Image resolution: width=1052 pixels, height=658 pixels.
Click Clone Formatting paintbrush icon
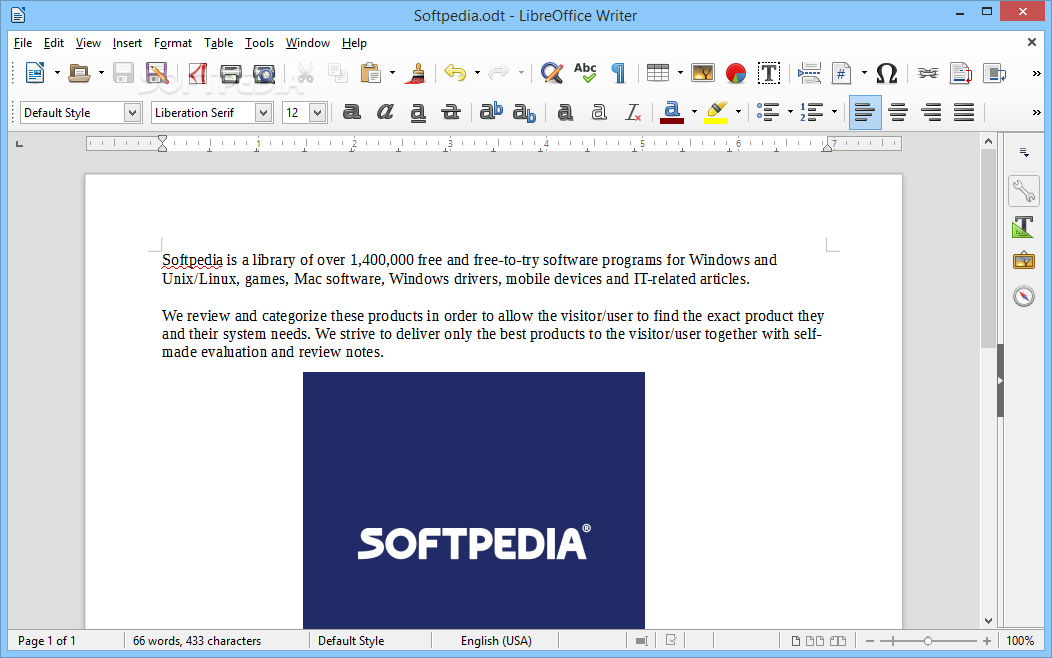coord(416,73)
